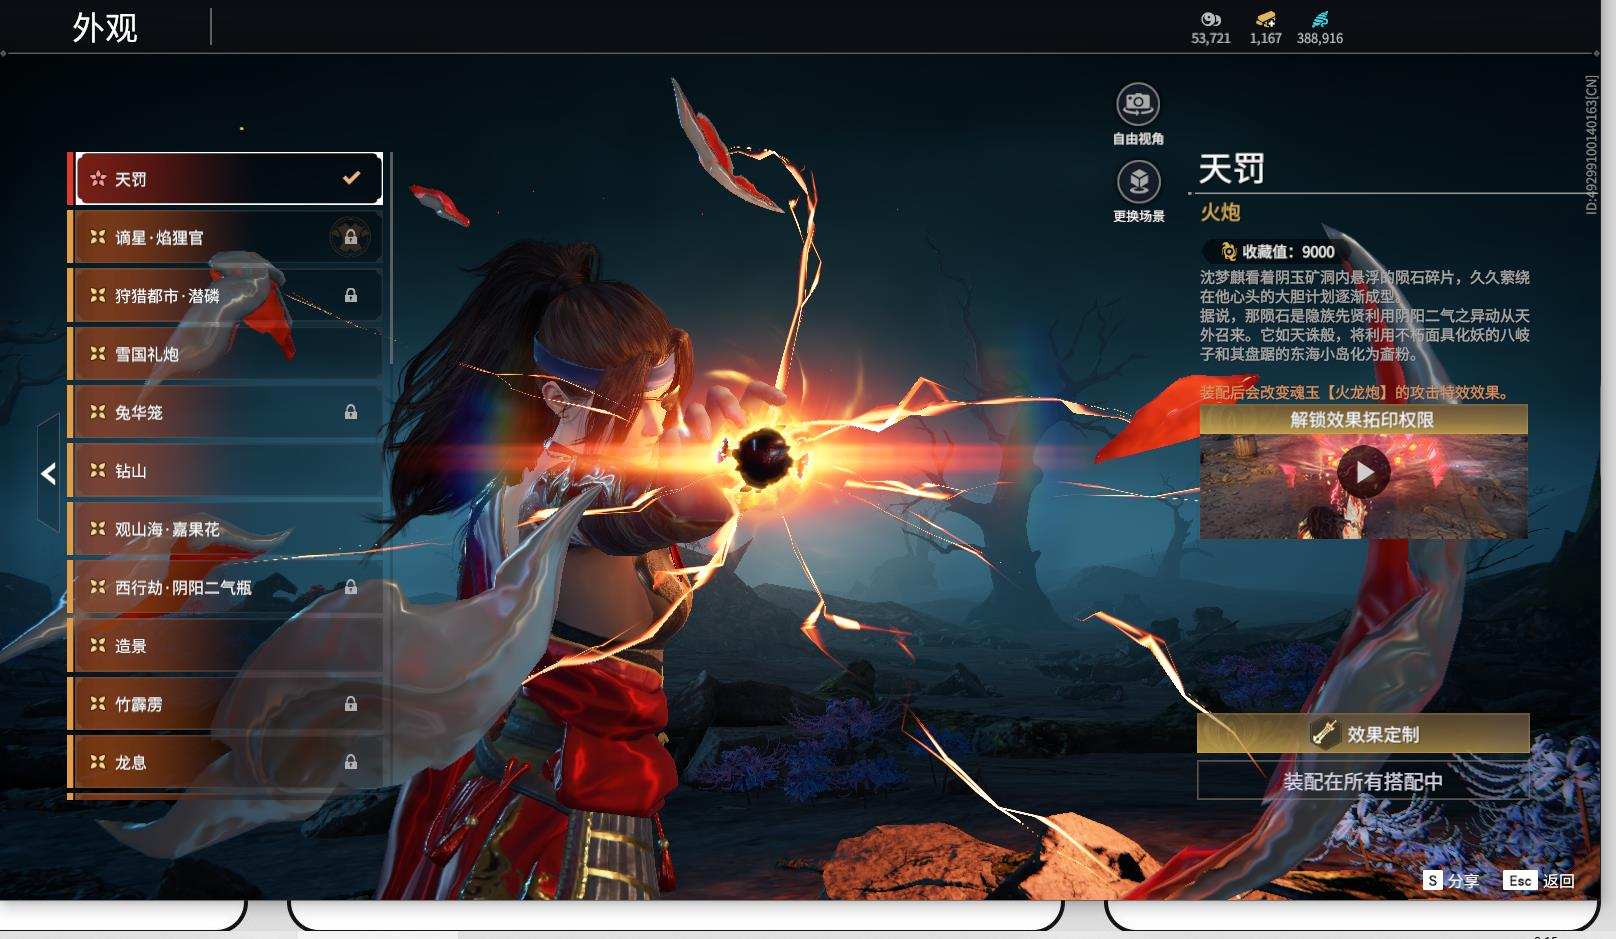Viewport: 1616px width, 939px height.
Task: Click the lock icon on 摘星·焰狸官
Action: point(351,237)
